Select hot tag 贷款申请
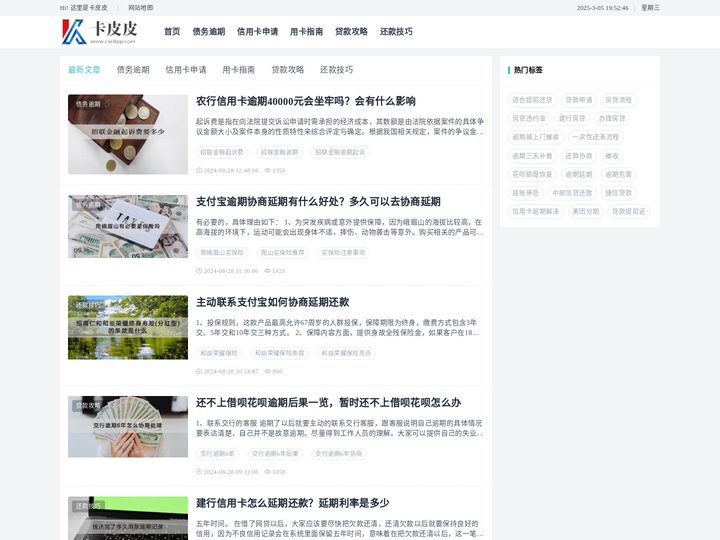 pos(579,100)
